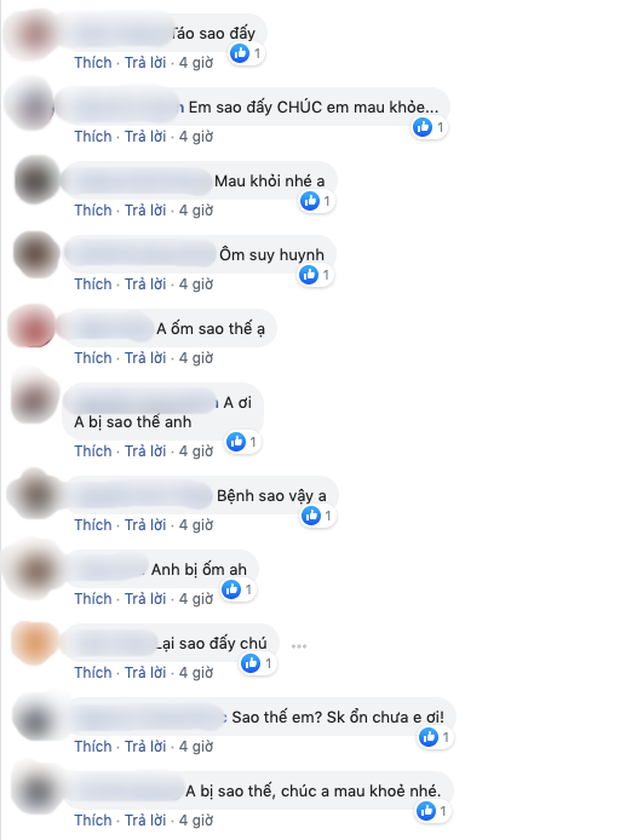Open avatar of 'Lại sao đấy chú' commenter
The width and height of the screenshot is (620, 840).
coord(35,643)
